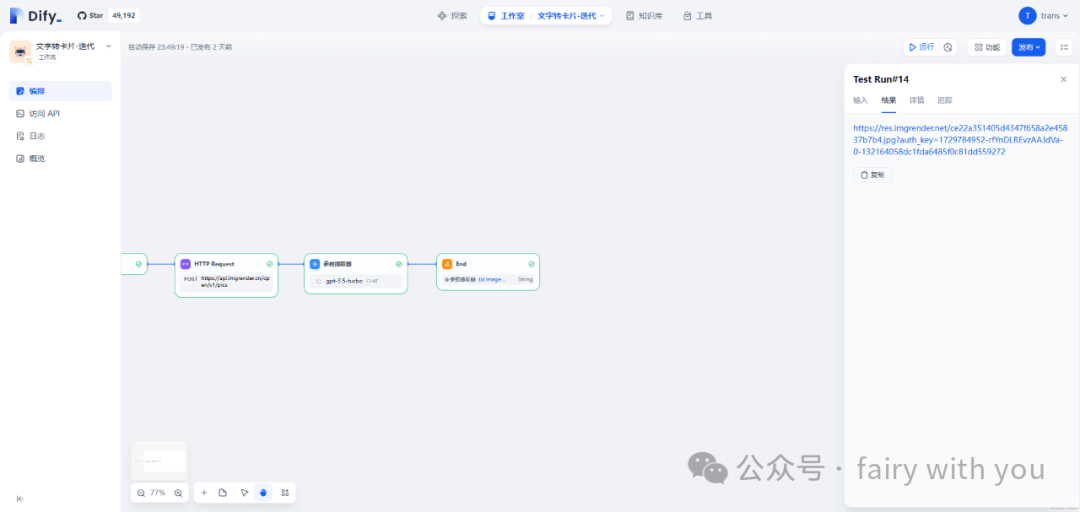
Task: Expand the 文字转卡片-迭代 app selector in sidebar
Action: click(x=108, y=46)
